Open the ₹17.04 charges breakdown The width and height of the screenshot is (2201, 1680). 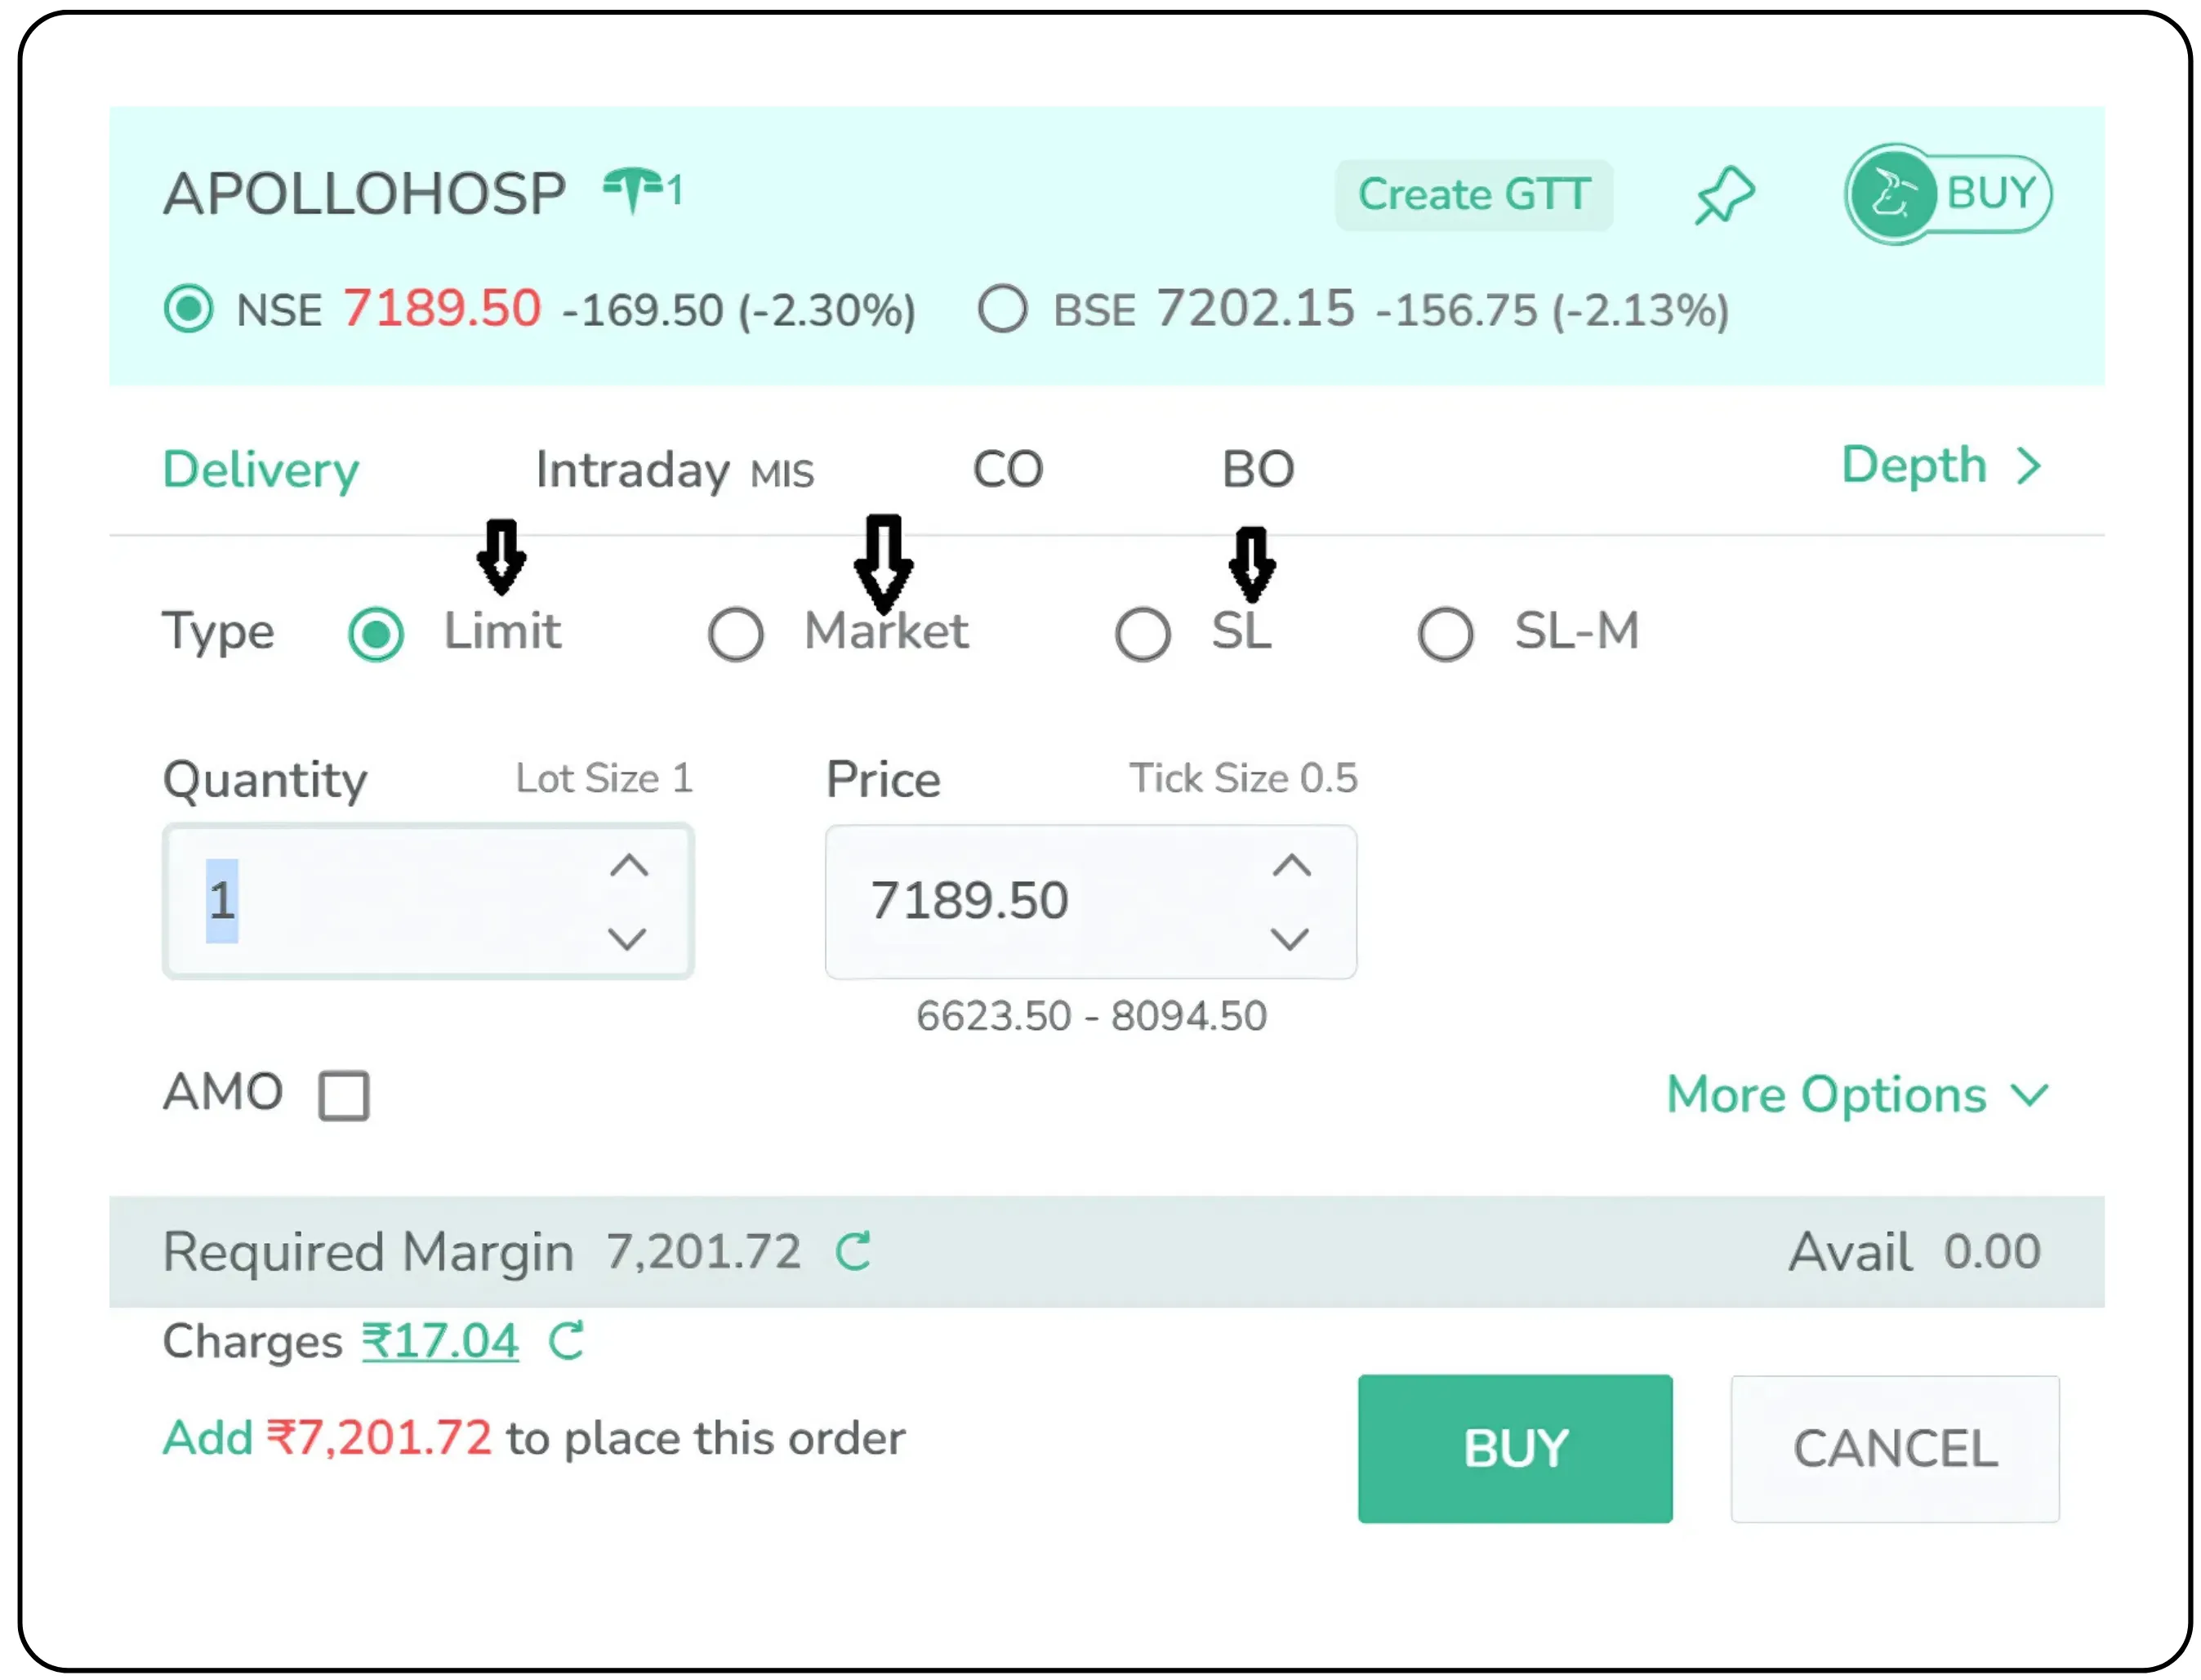tap(440, 1340)
